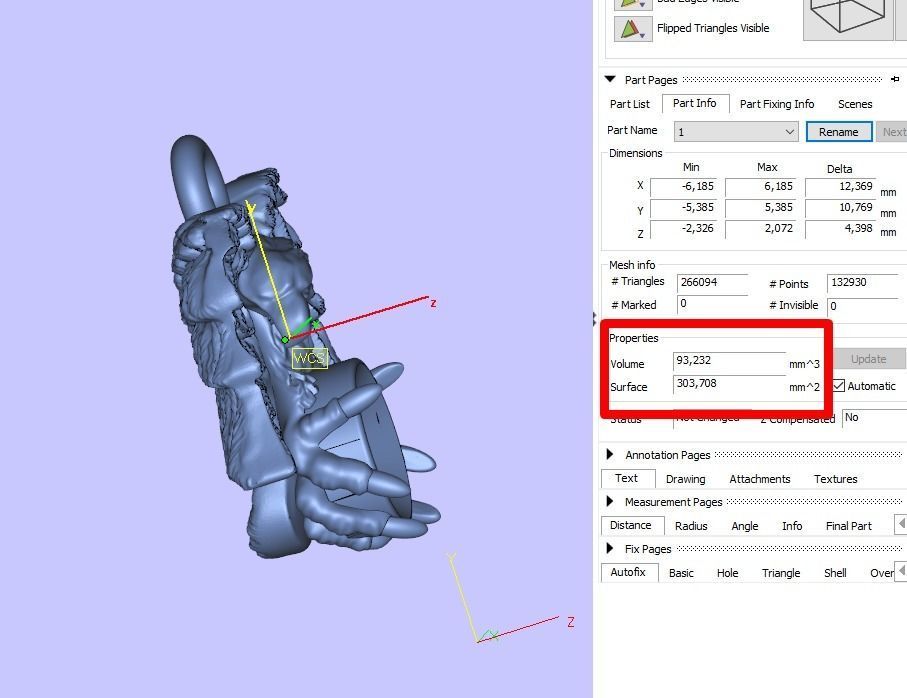Click the Z Max field 2,072

pyautogui.click(x=760, y=228)
